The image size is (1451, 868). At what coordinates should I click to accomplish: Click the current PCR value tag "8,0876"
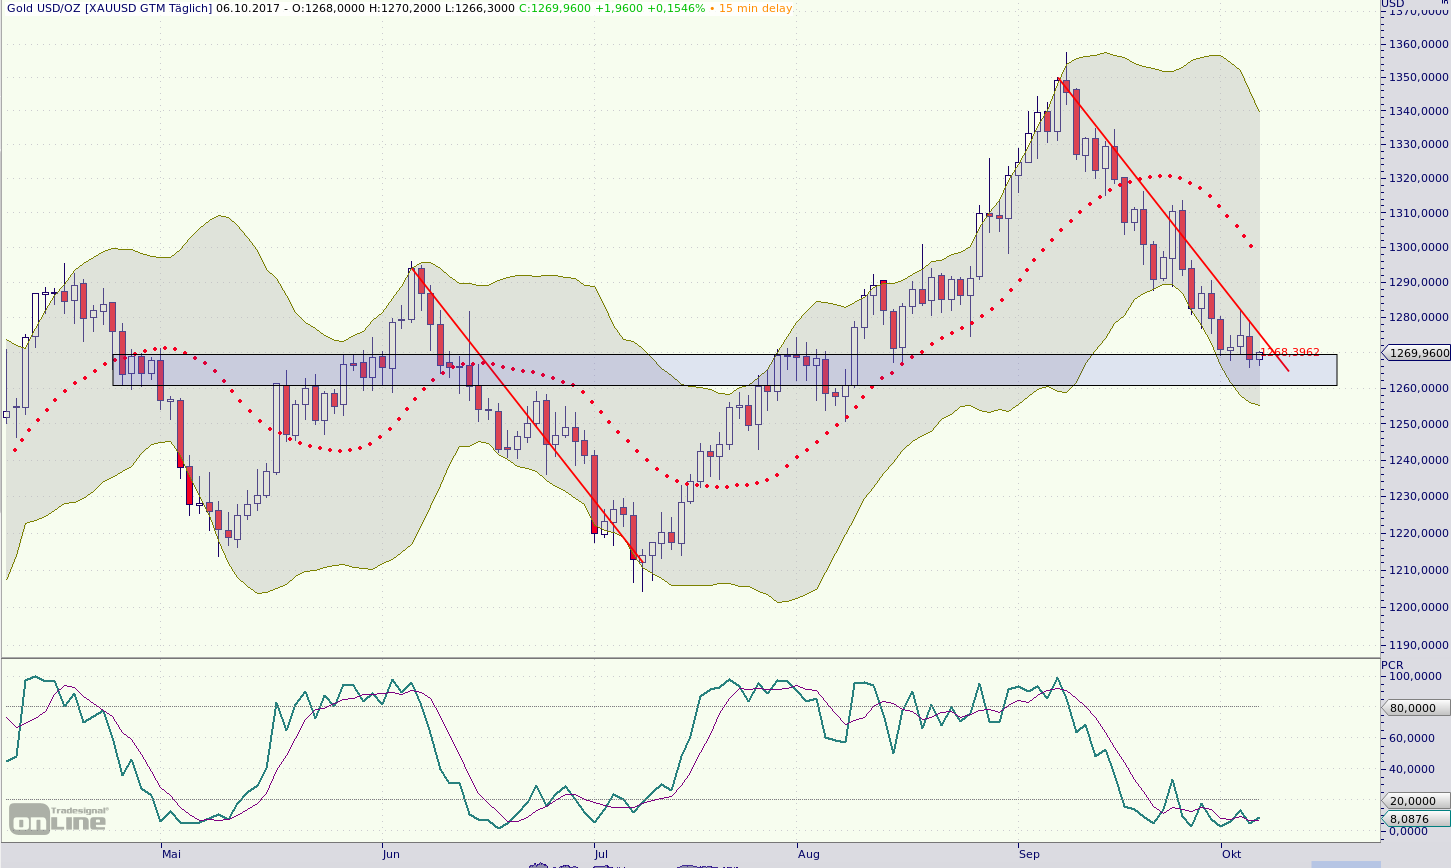(1416, 819)
